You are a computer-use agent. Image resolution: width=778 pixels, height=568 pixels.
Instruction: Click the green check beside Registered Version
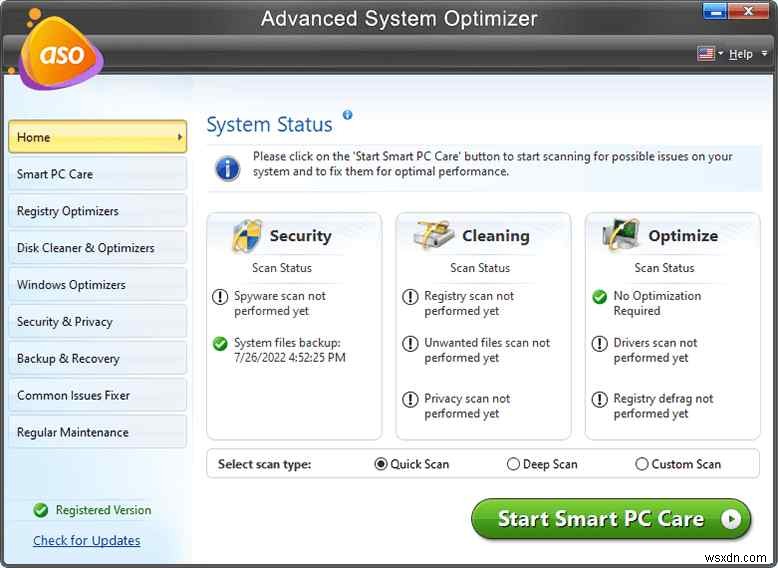click(41, 510)
